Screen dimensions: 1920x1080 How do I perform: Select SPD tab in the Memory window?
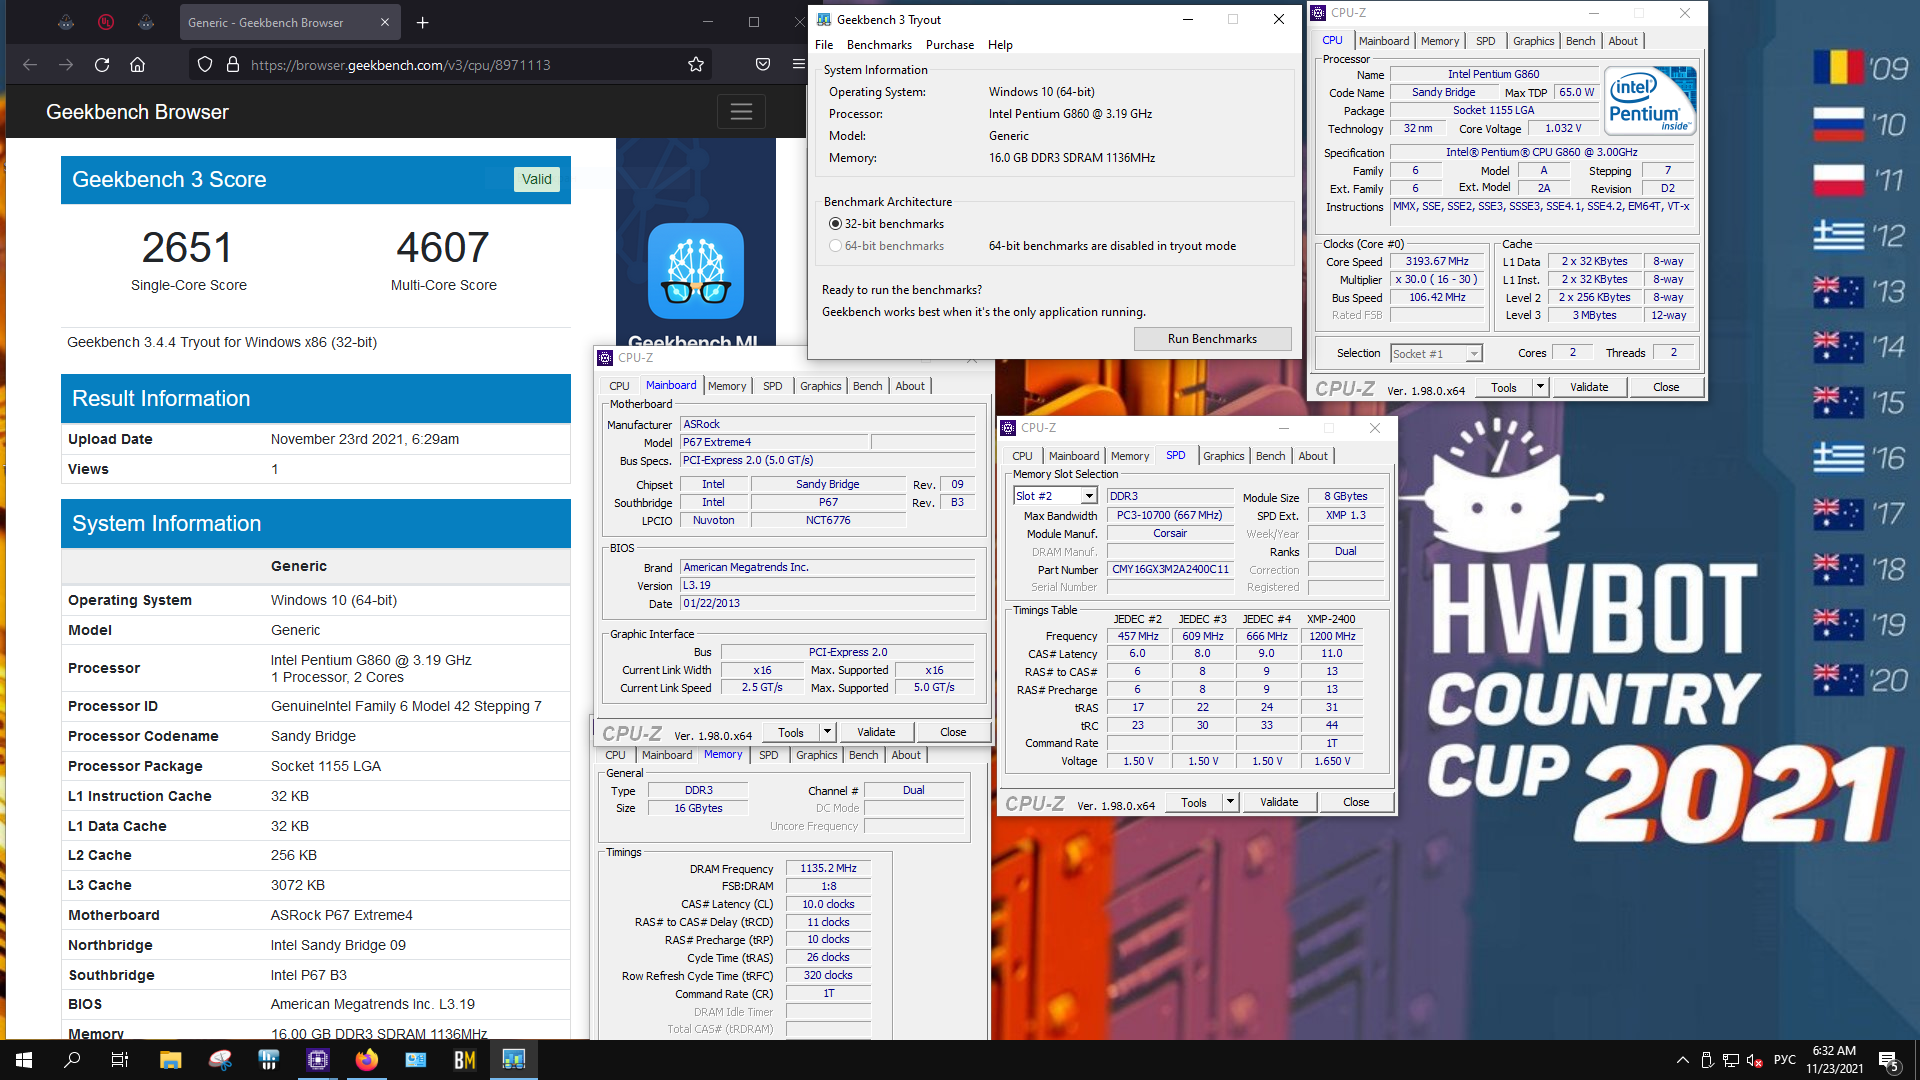coord(768,755)
